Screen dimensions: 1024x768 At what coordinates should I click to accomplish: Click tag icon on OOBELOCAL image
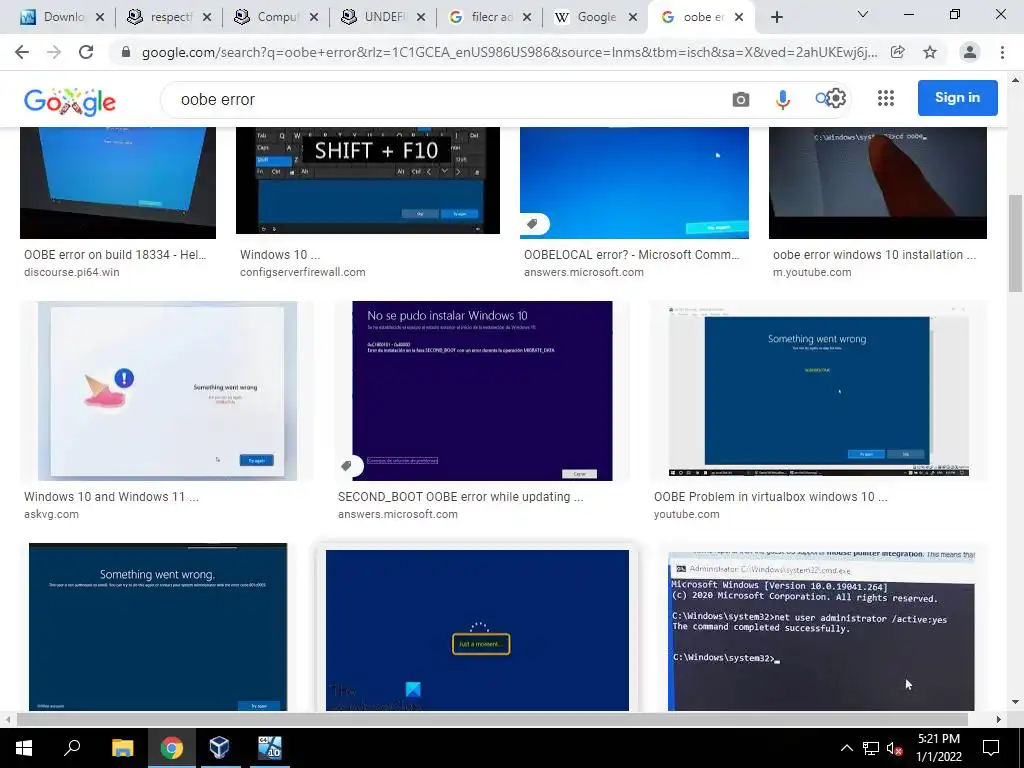[533, 224]
